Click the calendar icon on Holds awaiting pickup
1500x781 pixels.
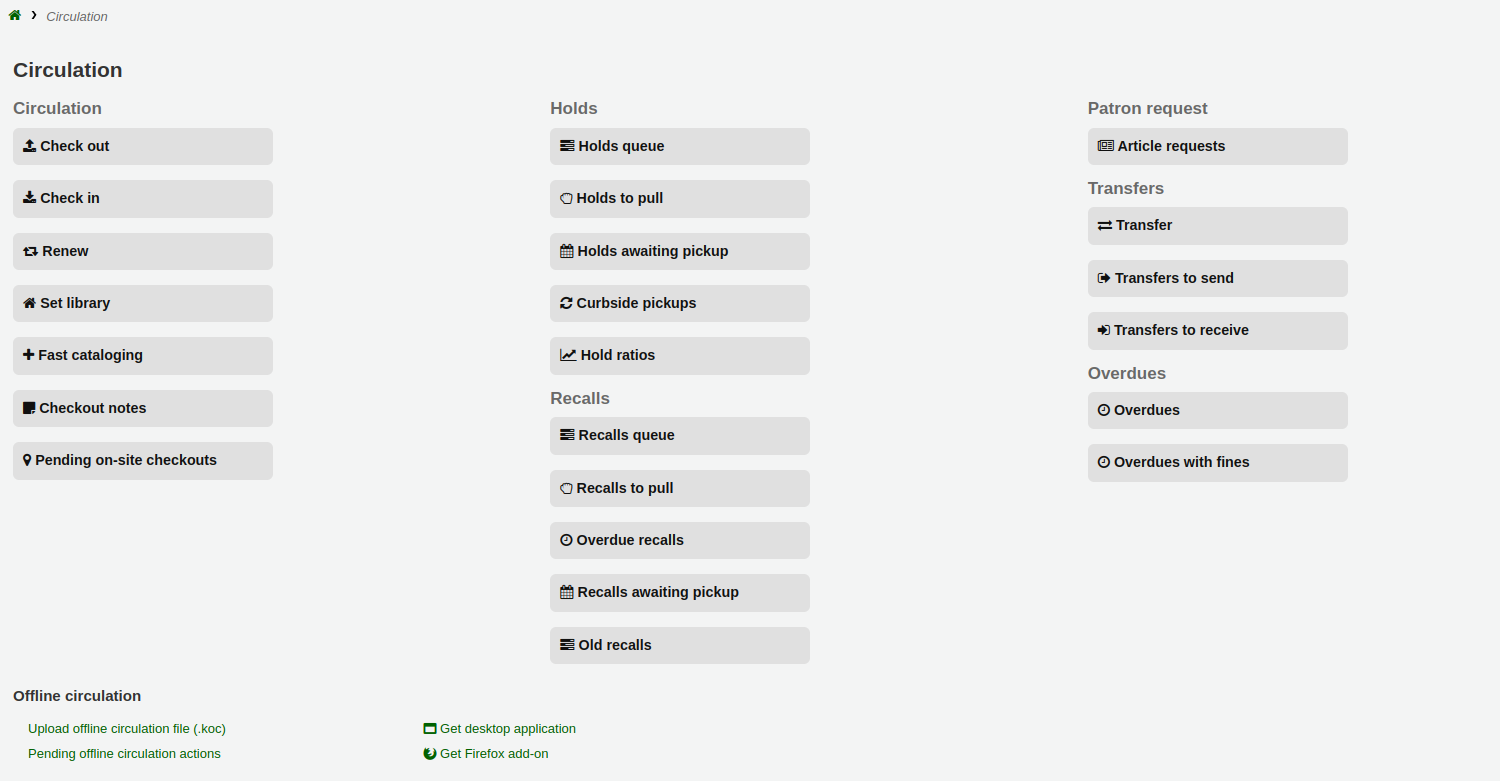(566, 250)
